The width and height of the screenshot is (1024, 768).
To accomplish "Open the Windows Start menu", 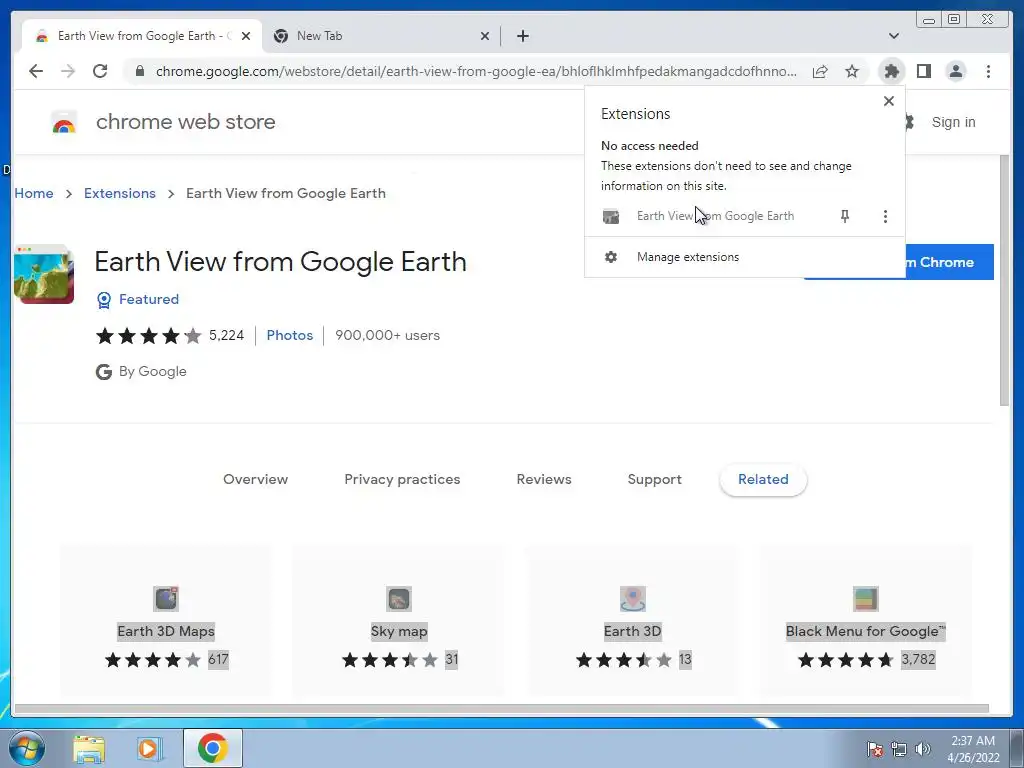I will pos(27,748).
